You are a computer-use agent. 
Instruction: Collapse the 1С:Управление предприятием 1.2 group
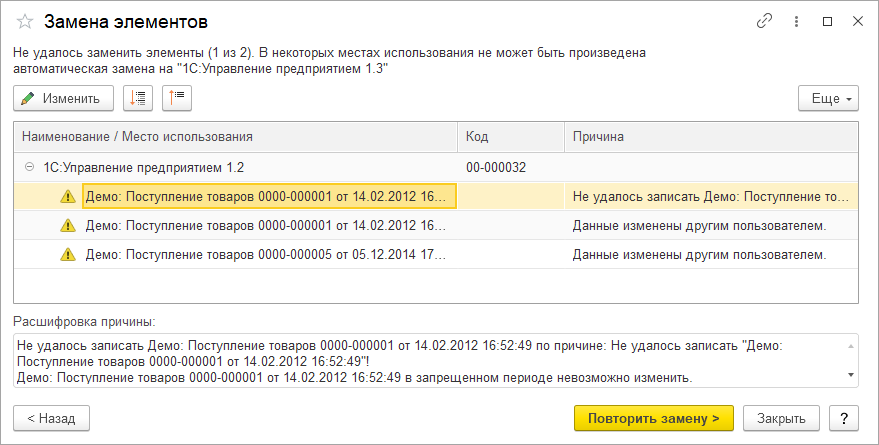[29, 167]
